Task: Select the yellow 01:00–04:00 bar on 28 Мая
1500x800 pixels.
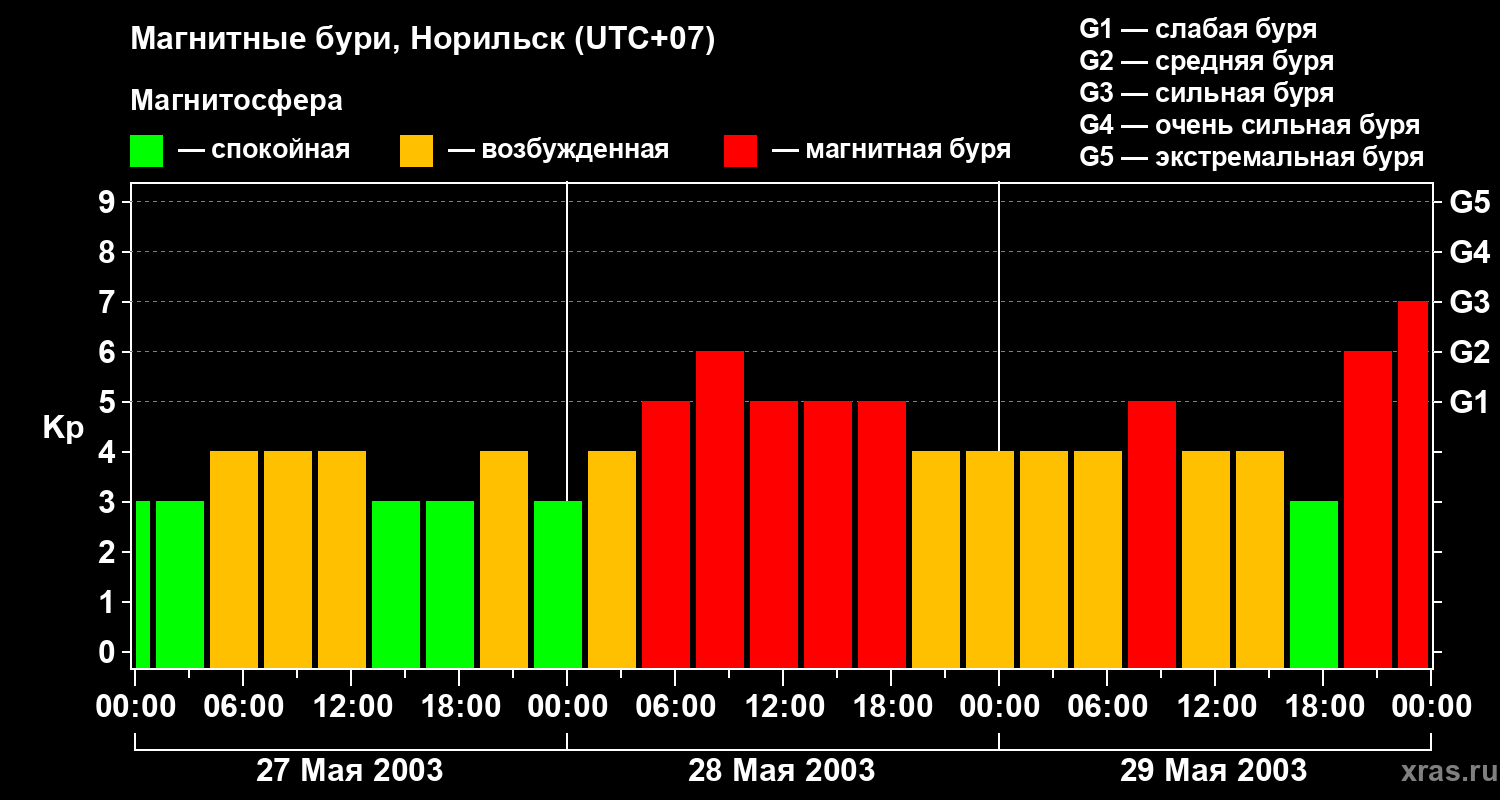Action: coord(612,559)
